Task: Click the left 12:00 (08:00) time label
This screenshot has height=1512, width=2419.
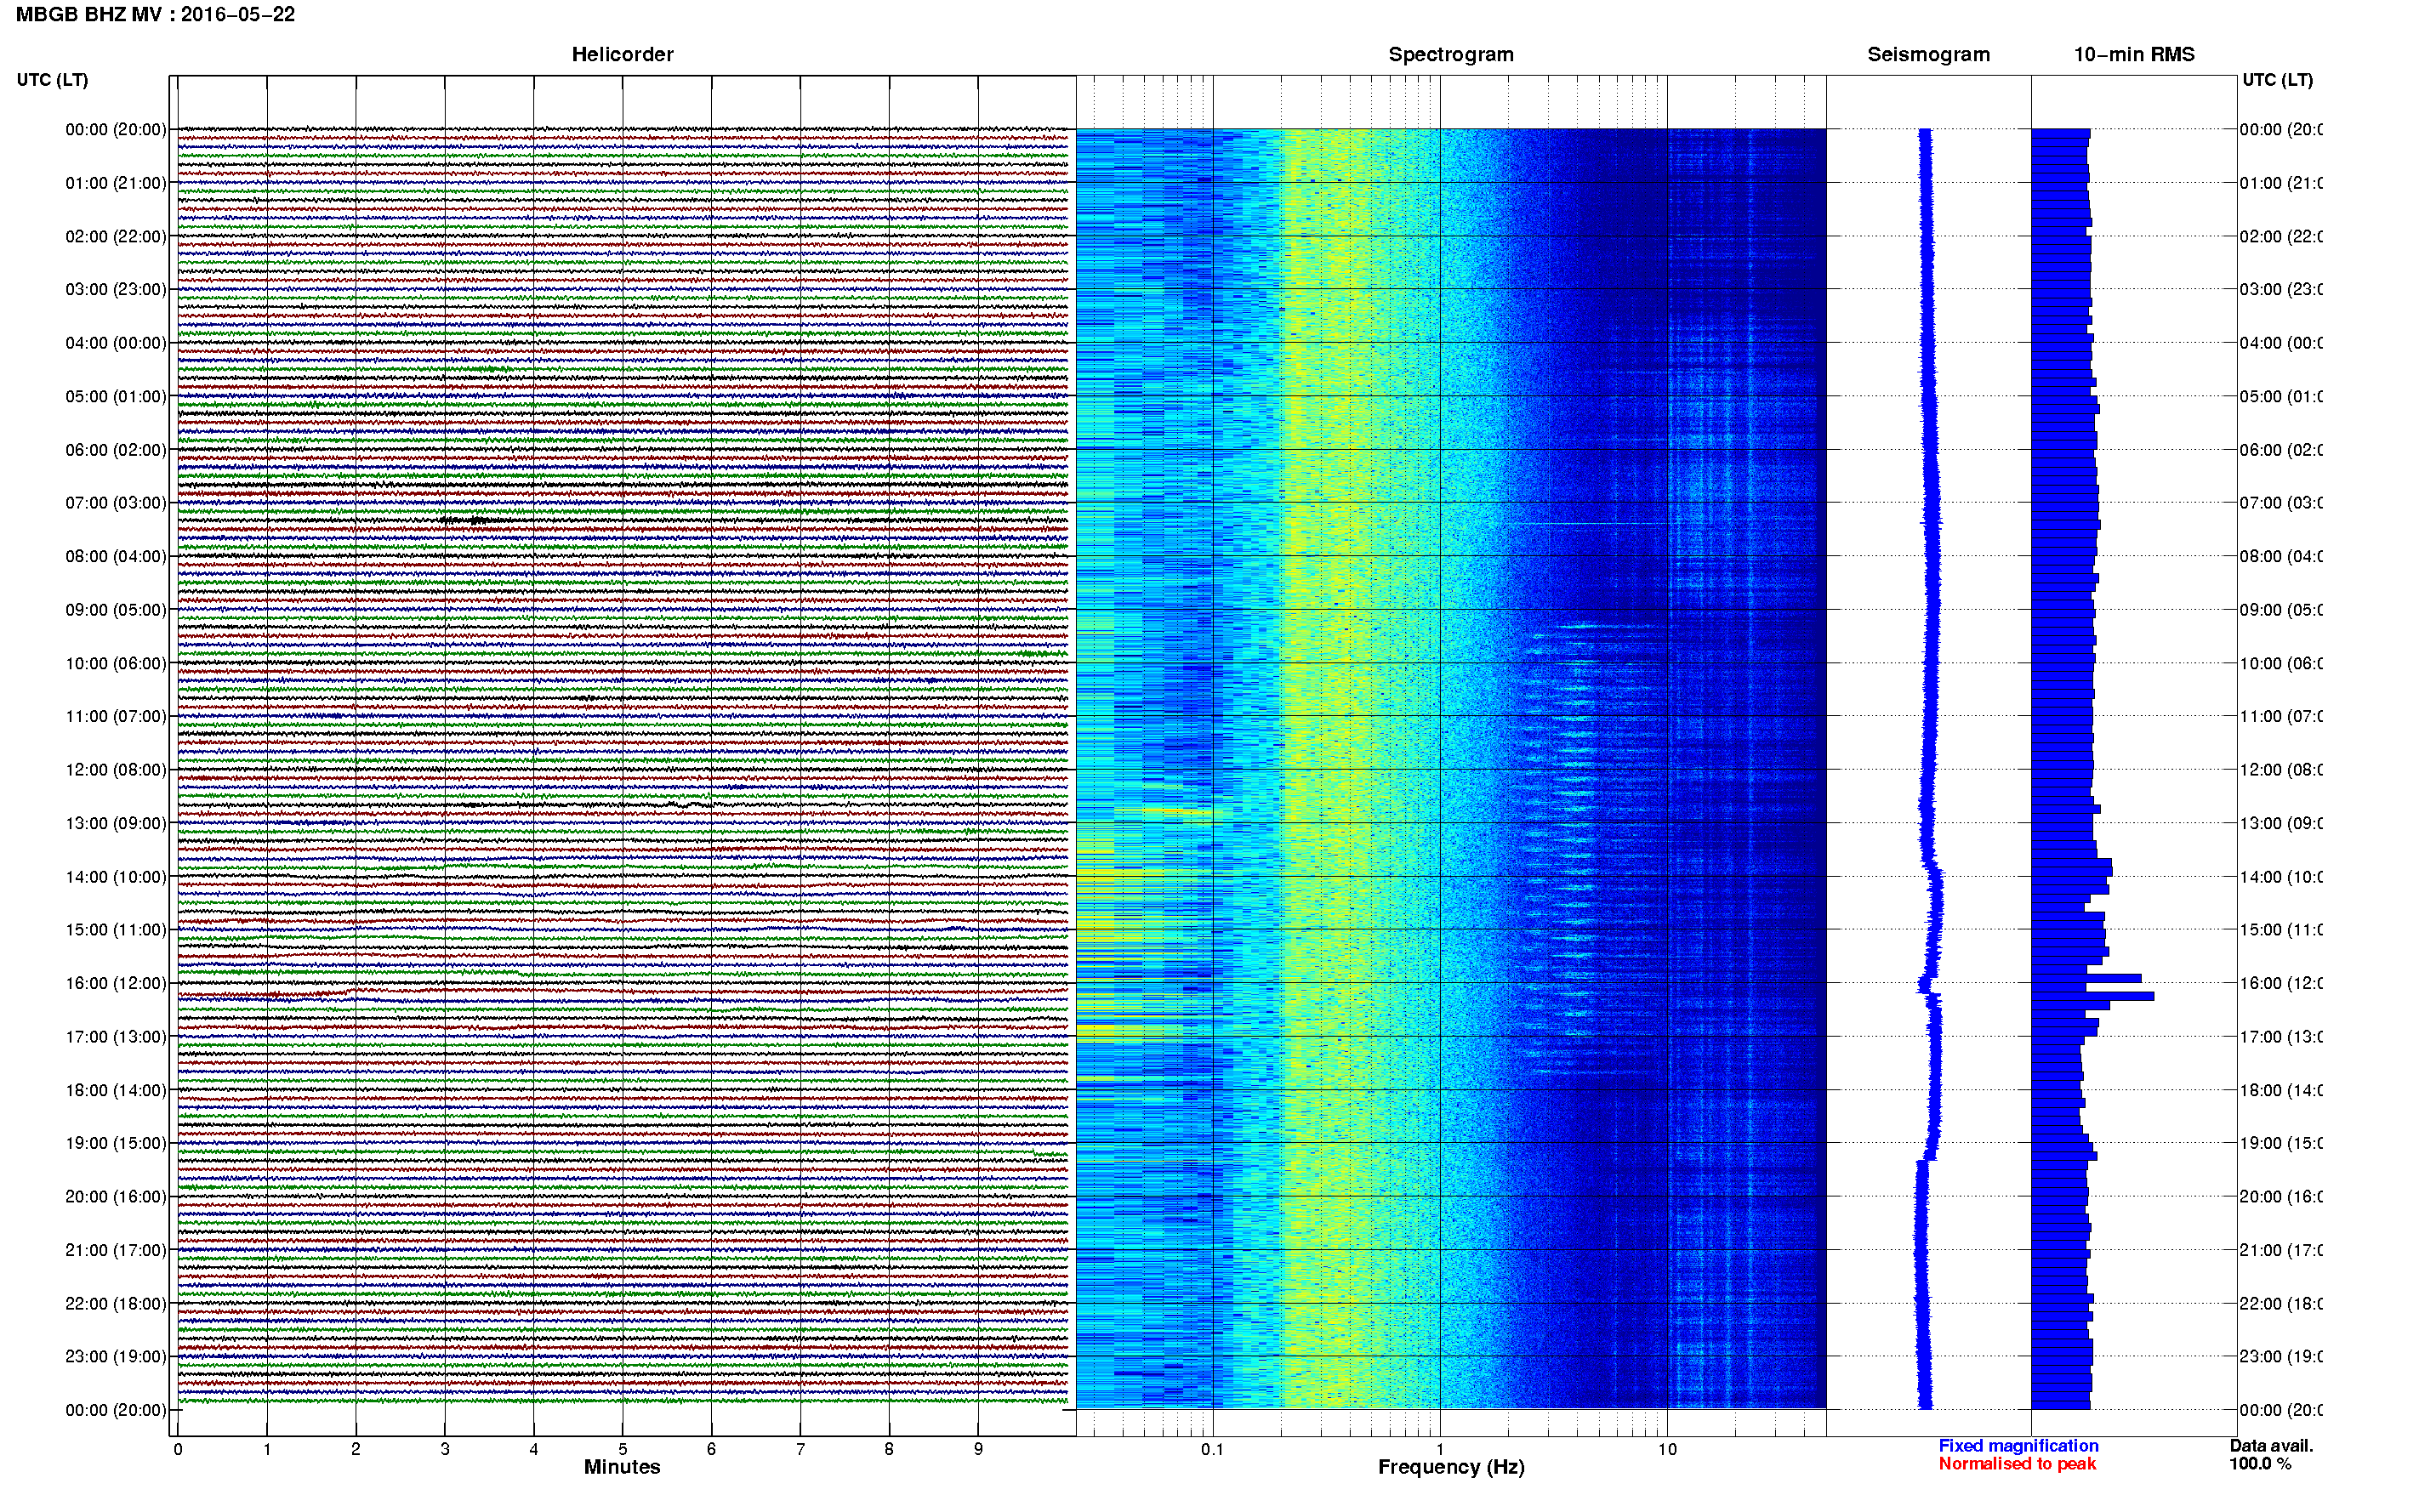Action: pos(116,770)
